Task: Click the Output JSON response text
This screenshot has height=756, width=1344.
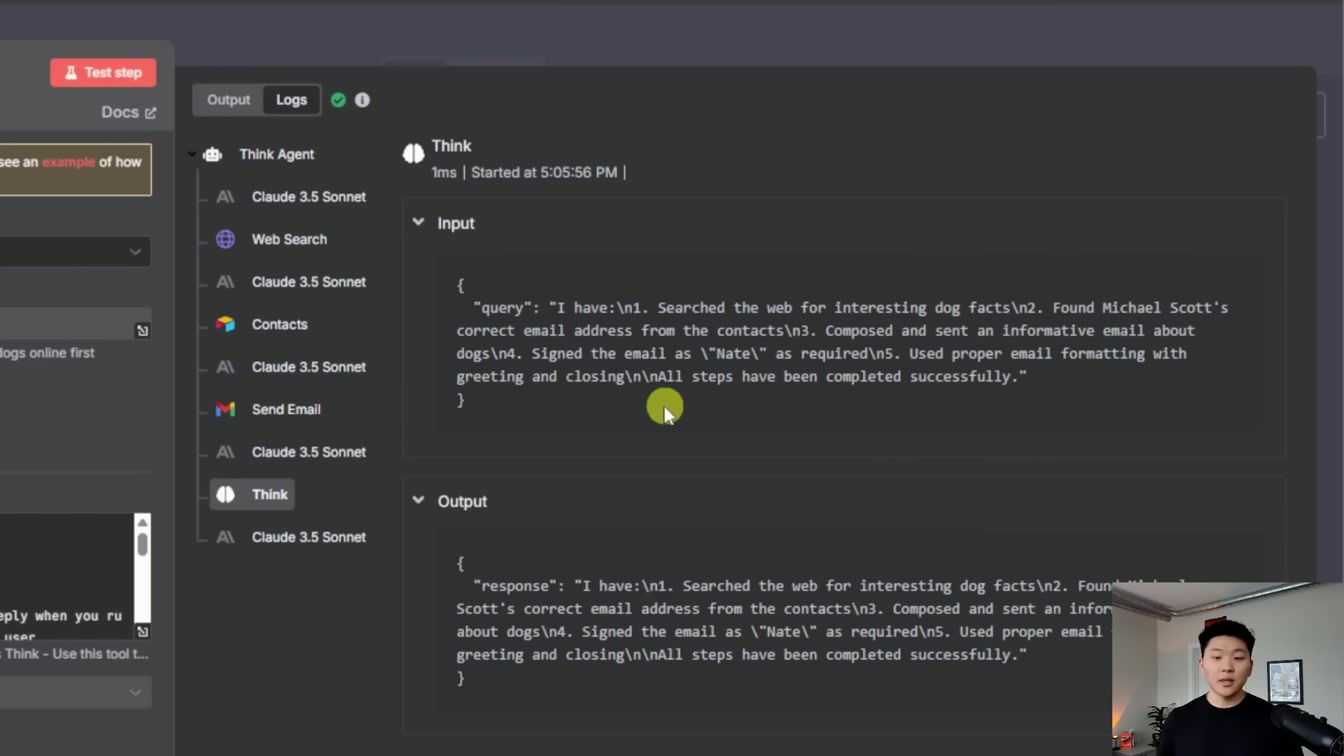Action: tap(820, 620)
